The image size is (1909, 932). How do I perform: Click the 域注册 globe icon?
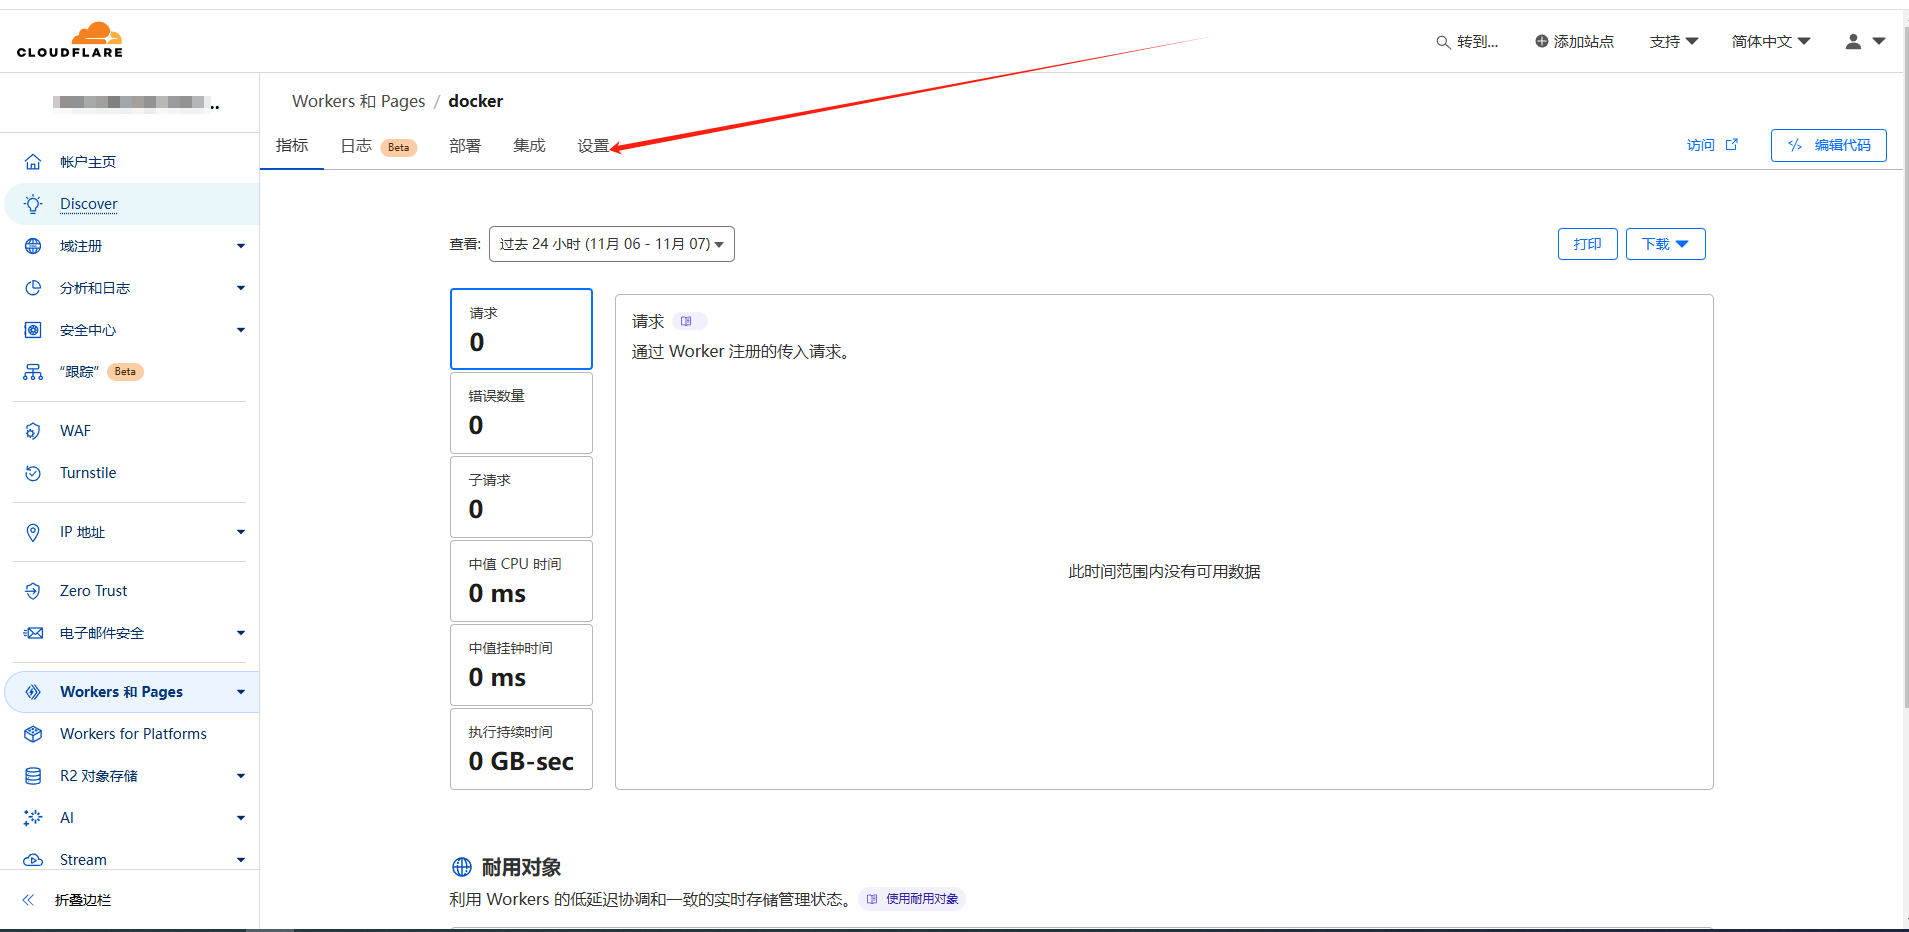33,246
